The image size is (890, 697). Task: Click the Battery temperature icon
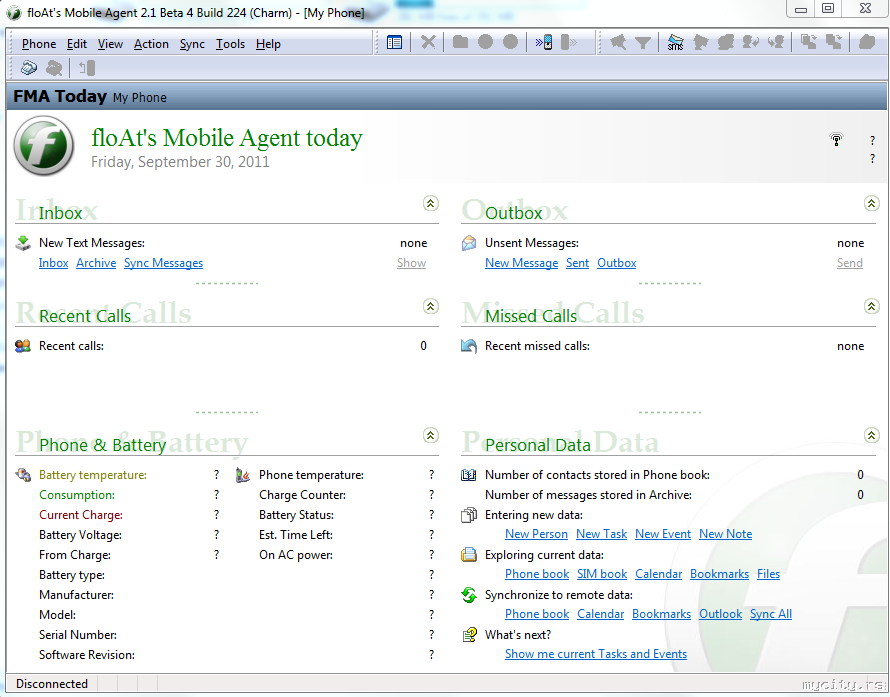click(23, 475)
